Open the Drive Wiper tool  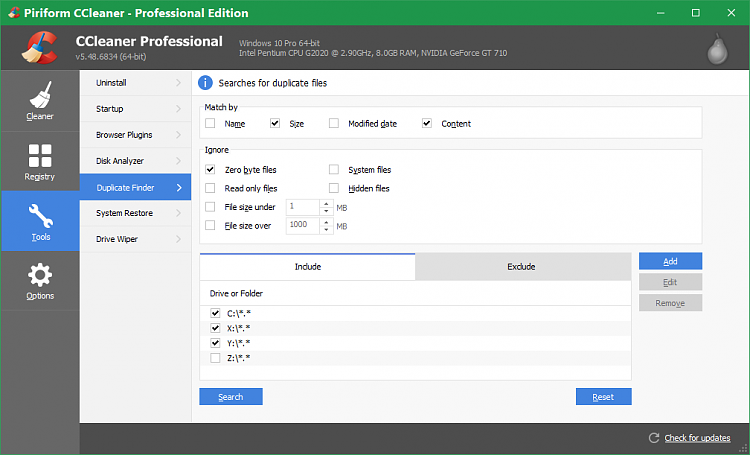tap(135, 239)
